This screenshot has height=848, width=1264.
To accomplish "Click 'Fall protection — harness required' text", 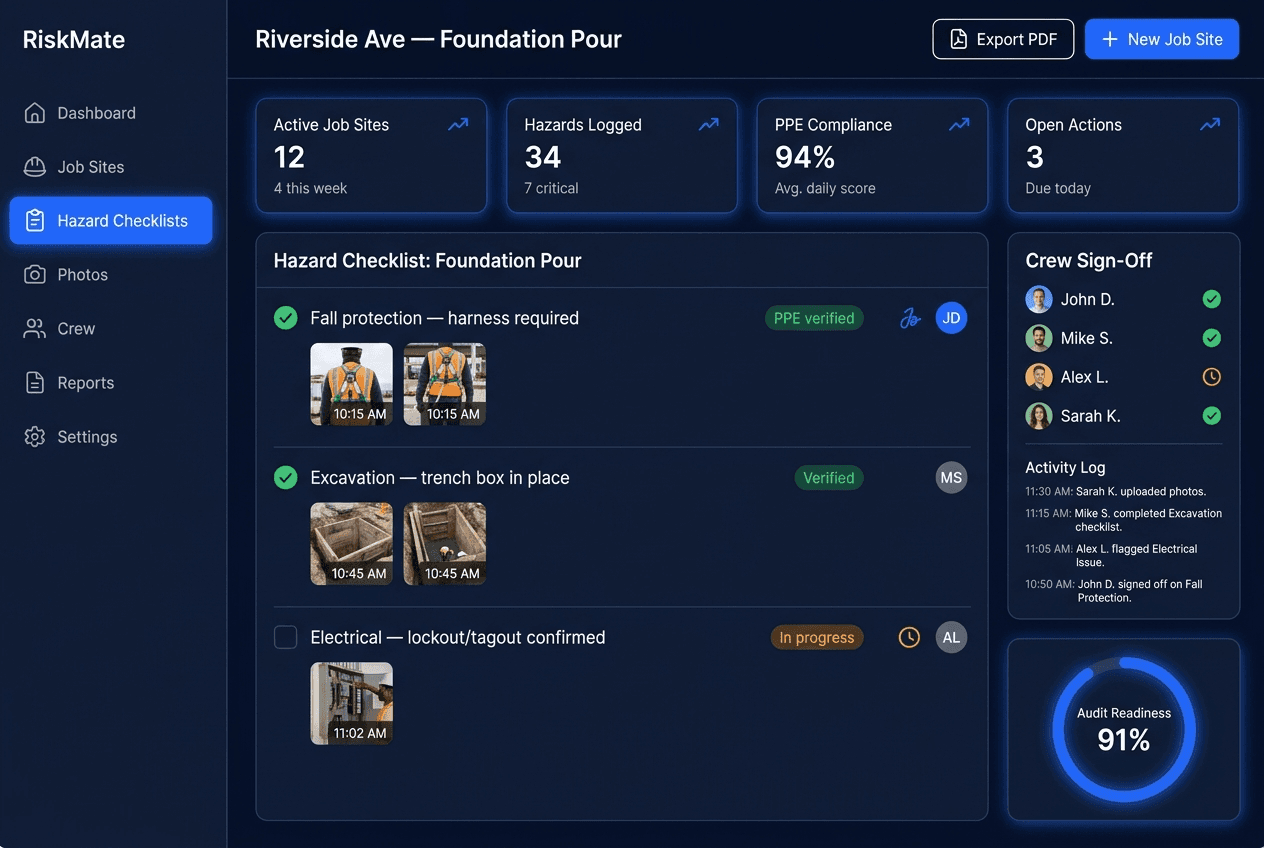I will tap(445, 318).
